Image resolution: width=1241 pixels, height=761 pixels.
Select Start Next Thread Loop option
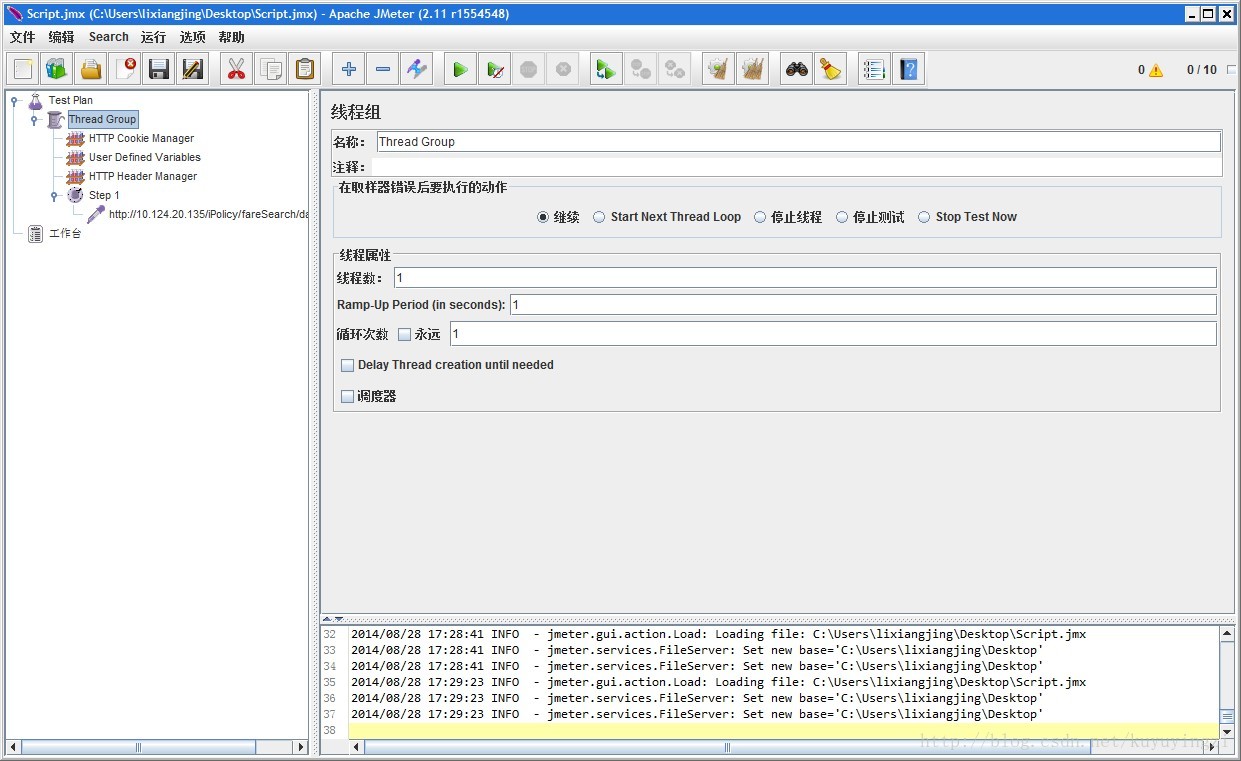(x=599, y=217)
